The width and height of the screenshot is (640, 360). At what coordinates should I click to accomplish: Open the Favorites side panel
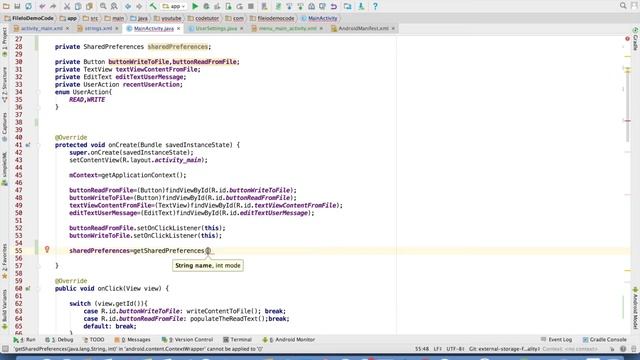click(x=4, y=262)
